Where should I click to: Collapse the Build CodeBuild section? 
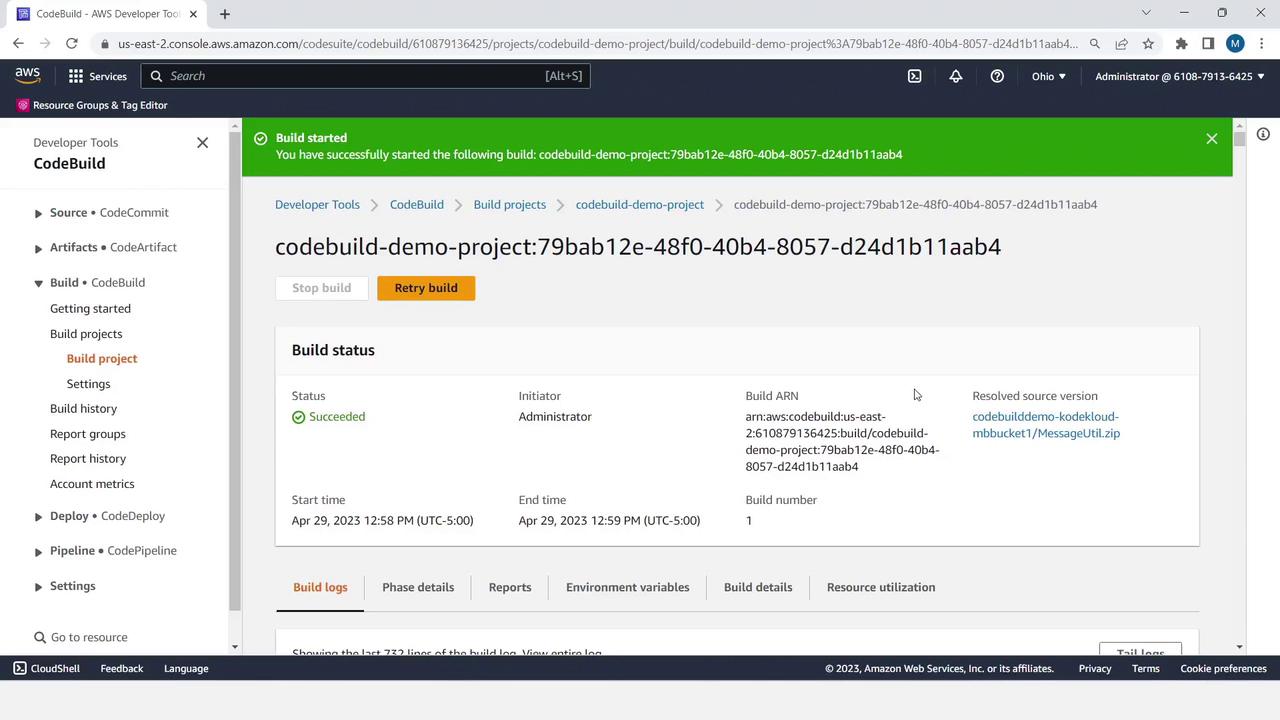pos(38,283)
